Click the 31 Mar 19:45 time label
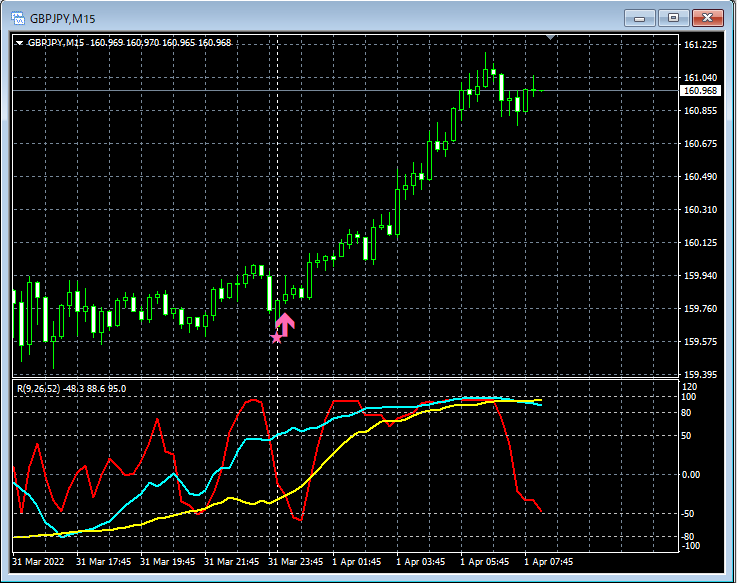738x583 pixels. click(168, 561)
